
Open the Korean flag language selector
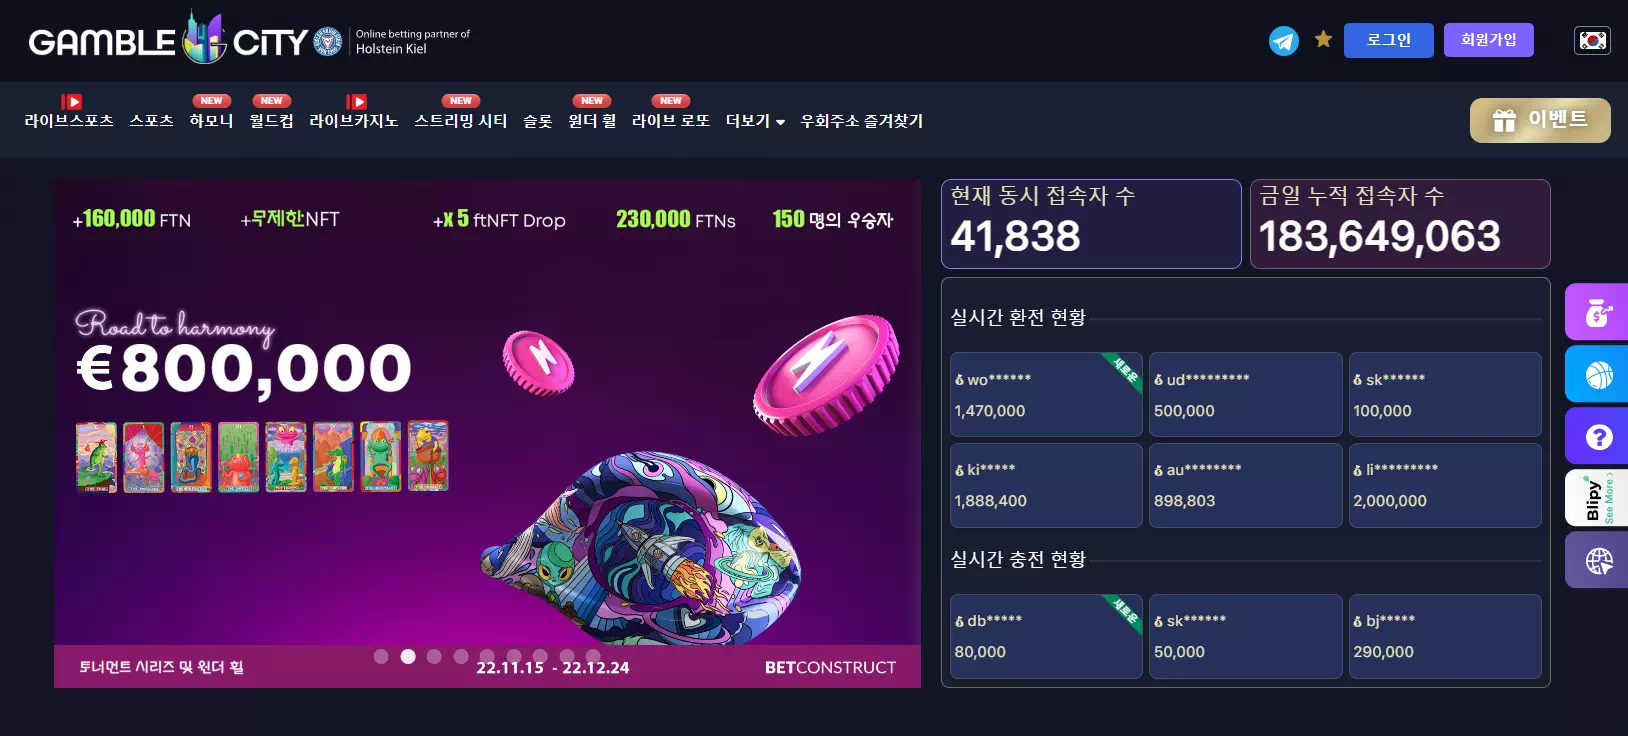pos(1592,40)
